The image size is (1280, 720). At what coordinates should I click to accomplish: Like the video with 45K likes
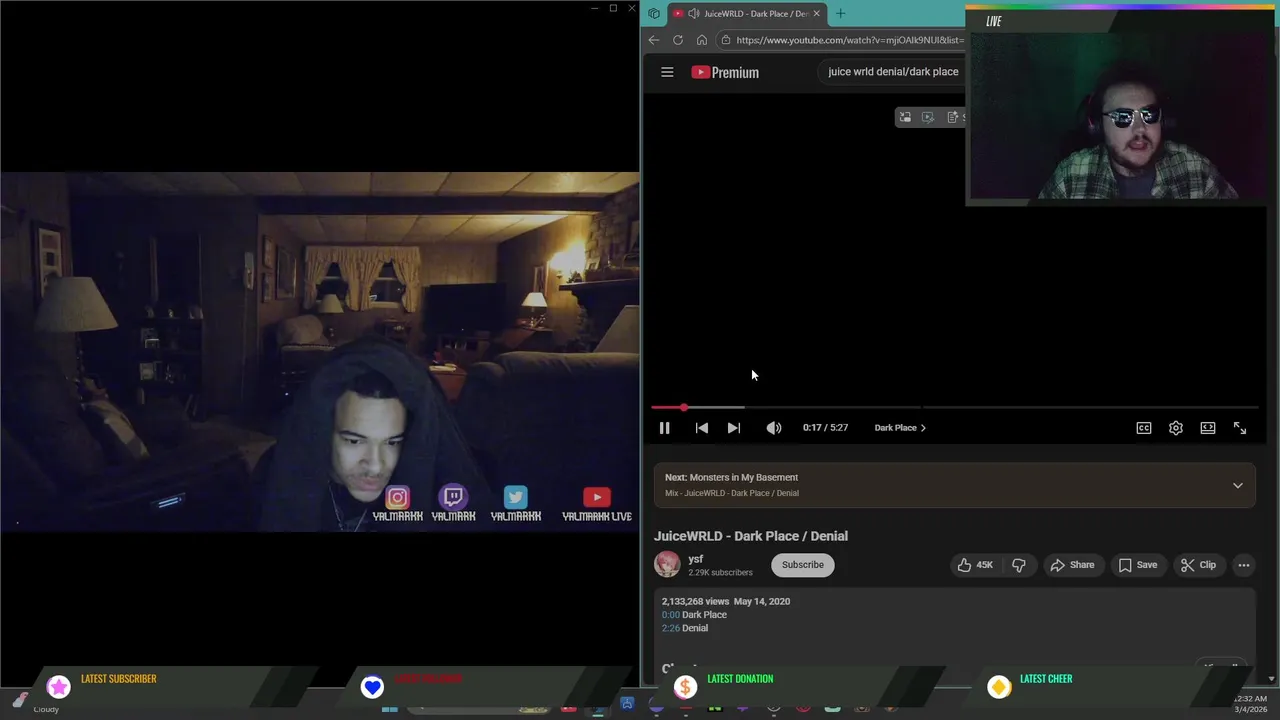click(974, 565)
